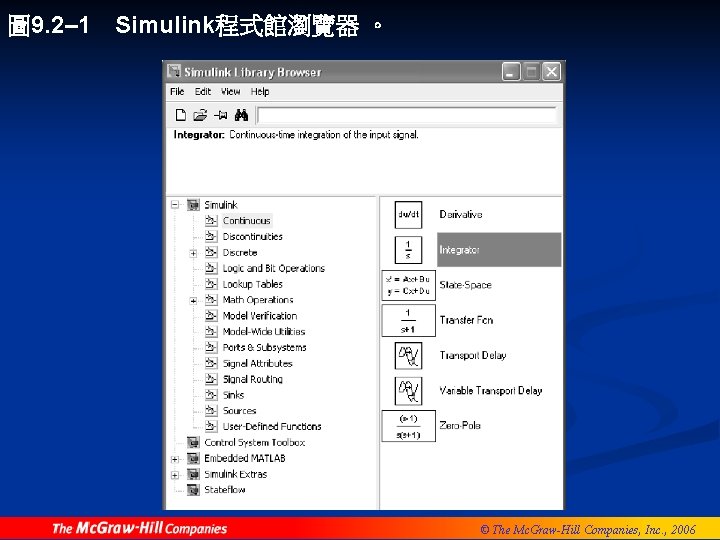Close the Simulink Library Browser window
Viewport: 720px width, 540px height.
point(551,72)
